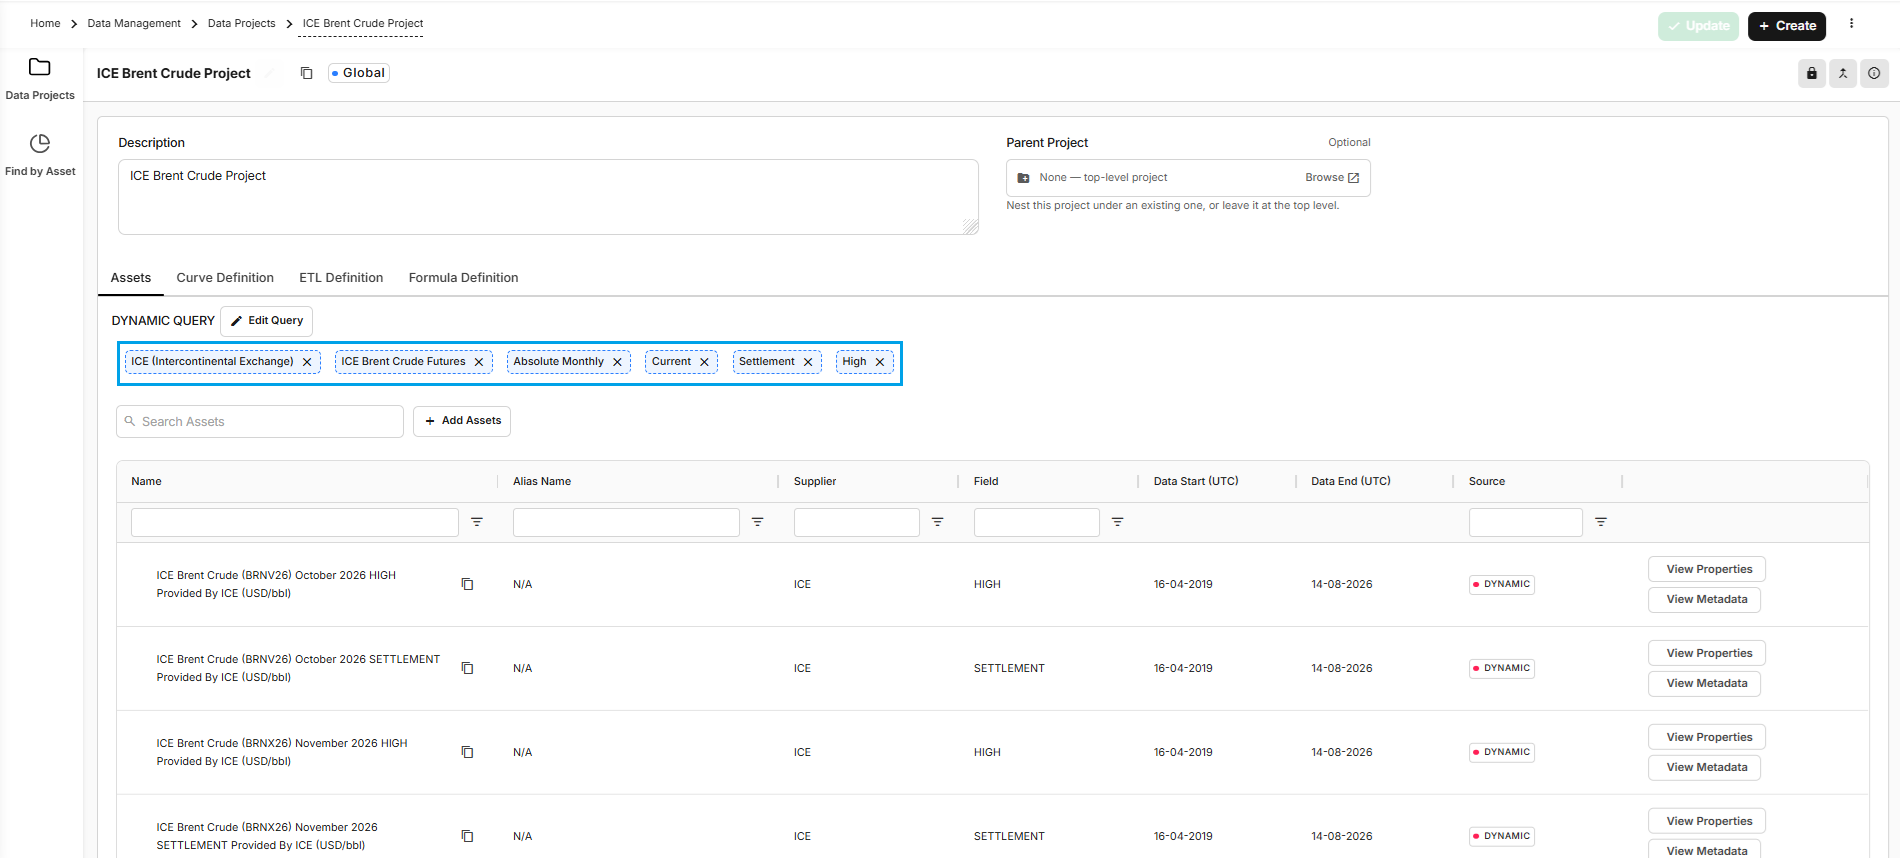
Task: View Properties for November 2026 SETTLEMENT asset
Action: point(1707,821)
